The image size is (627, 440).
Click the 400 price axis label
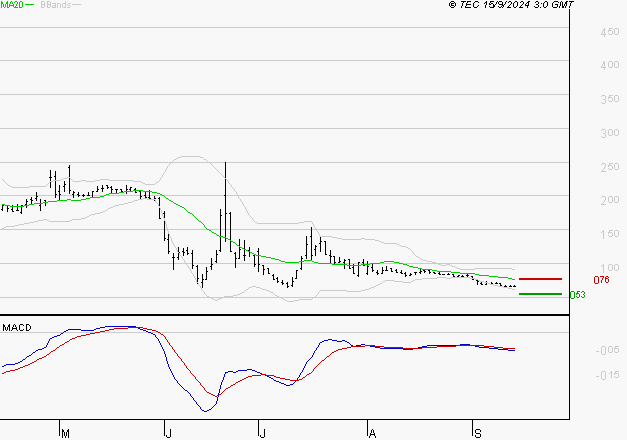610,65
